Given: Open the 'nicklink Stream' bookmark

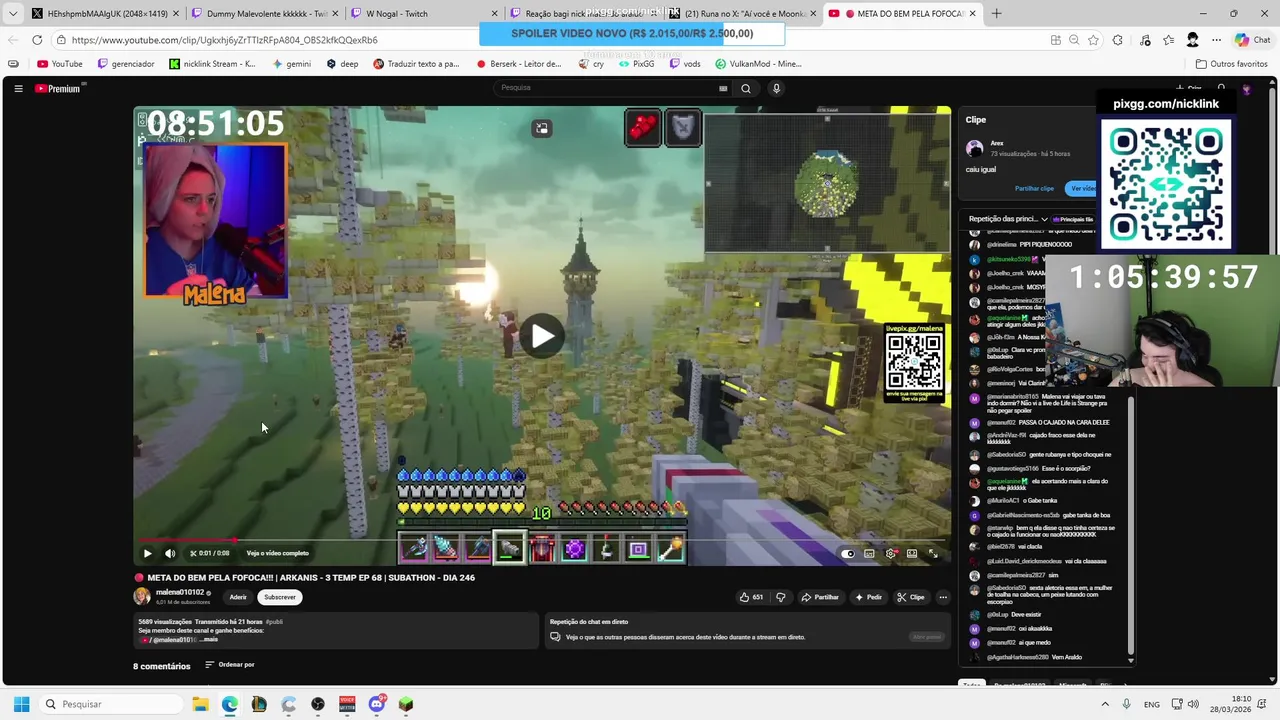Looking at the screenshot, I should click(x=212, y=64).
